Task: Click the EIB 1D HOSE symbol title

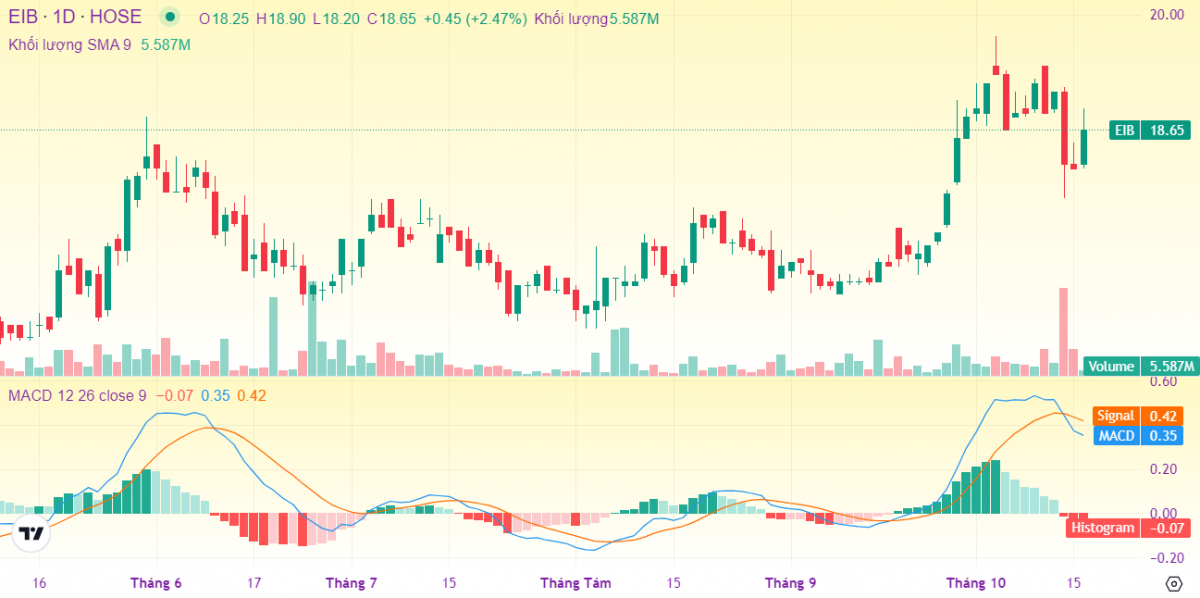Action: 75,18
